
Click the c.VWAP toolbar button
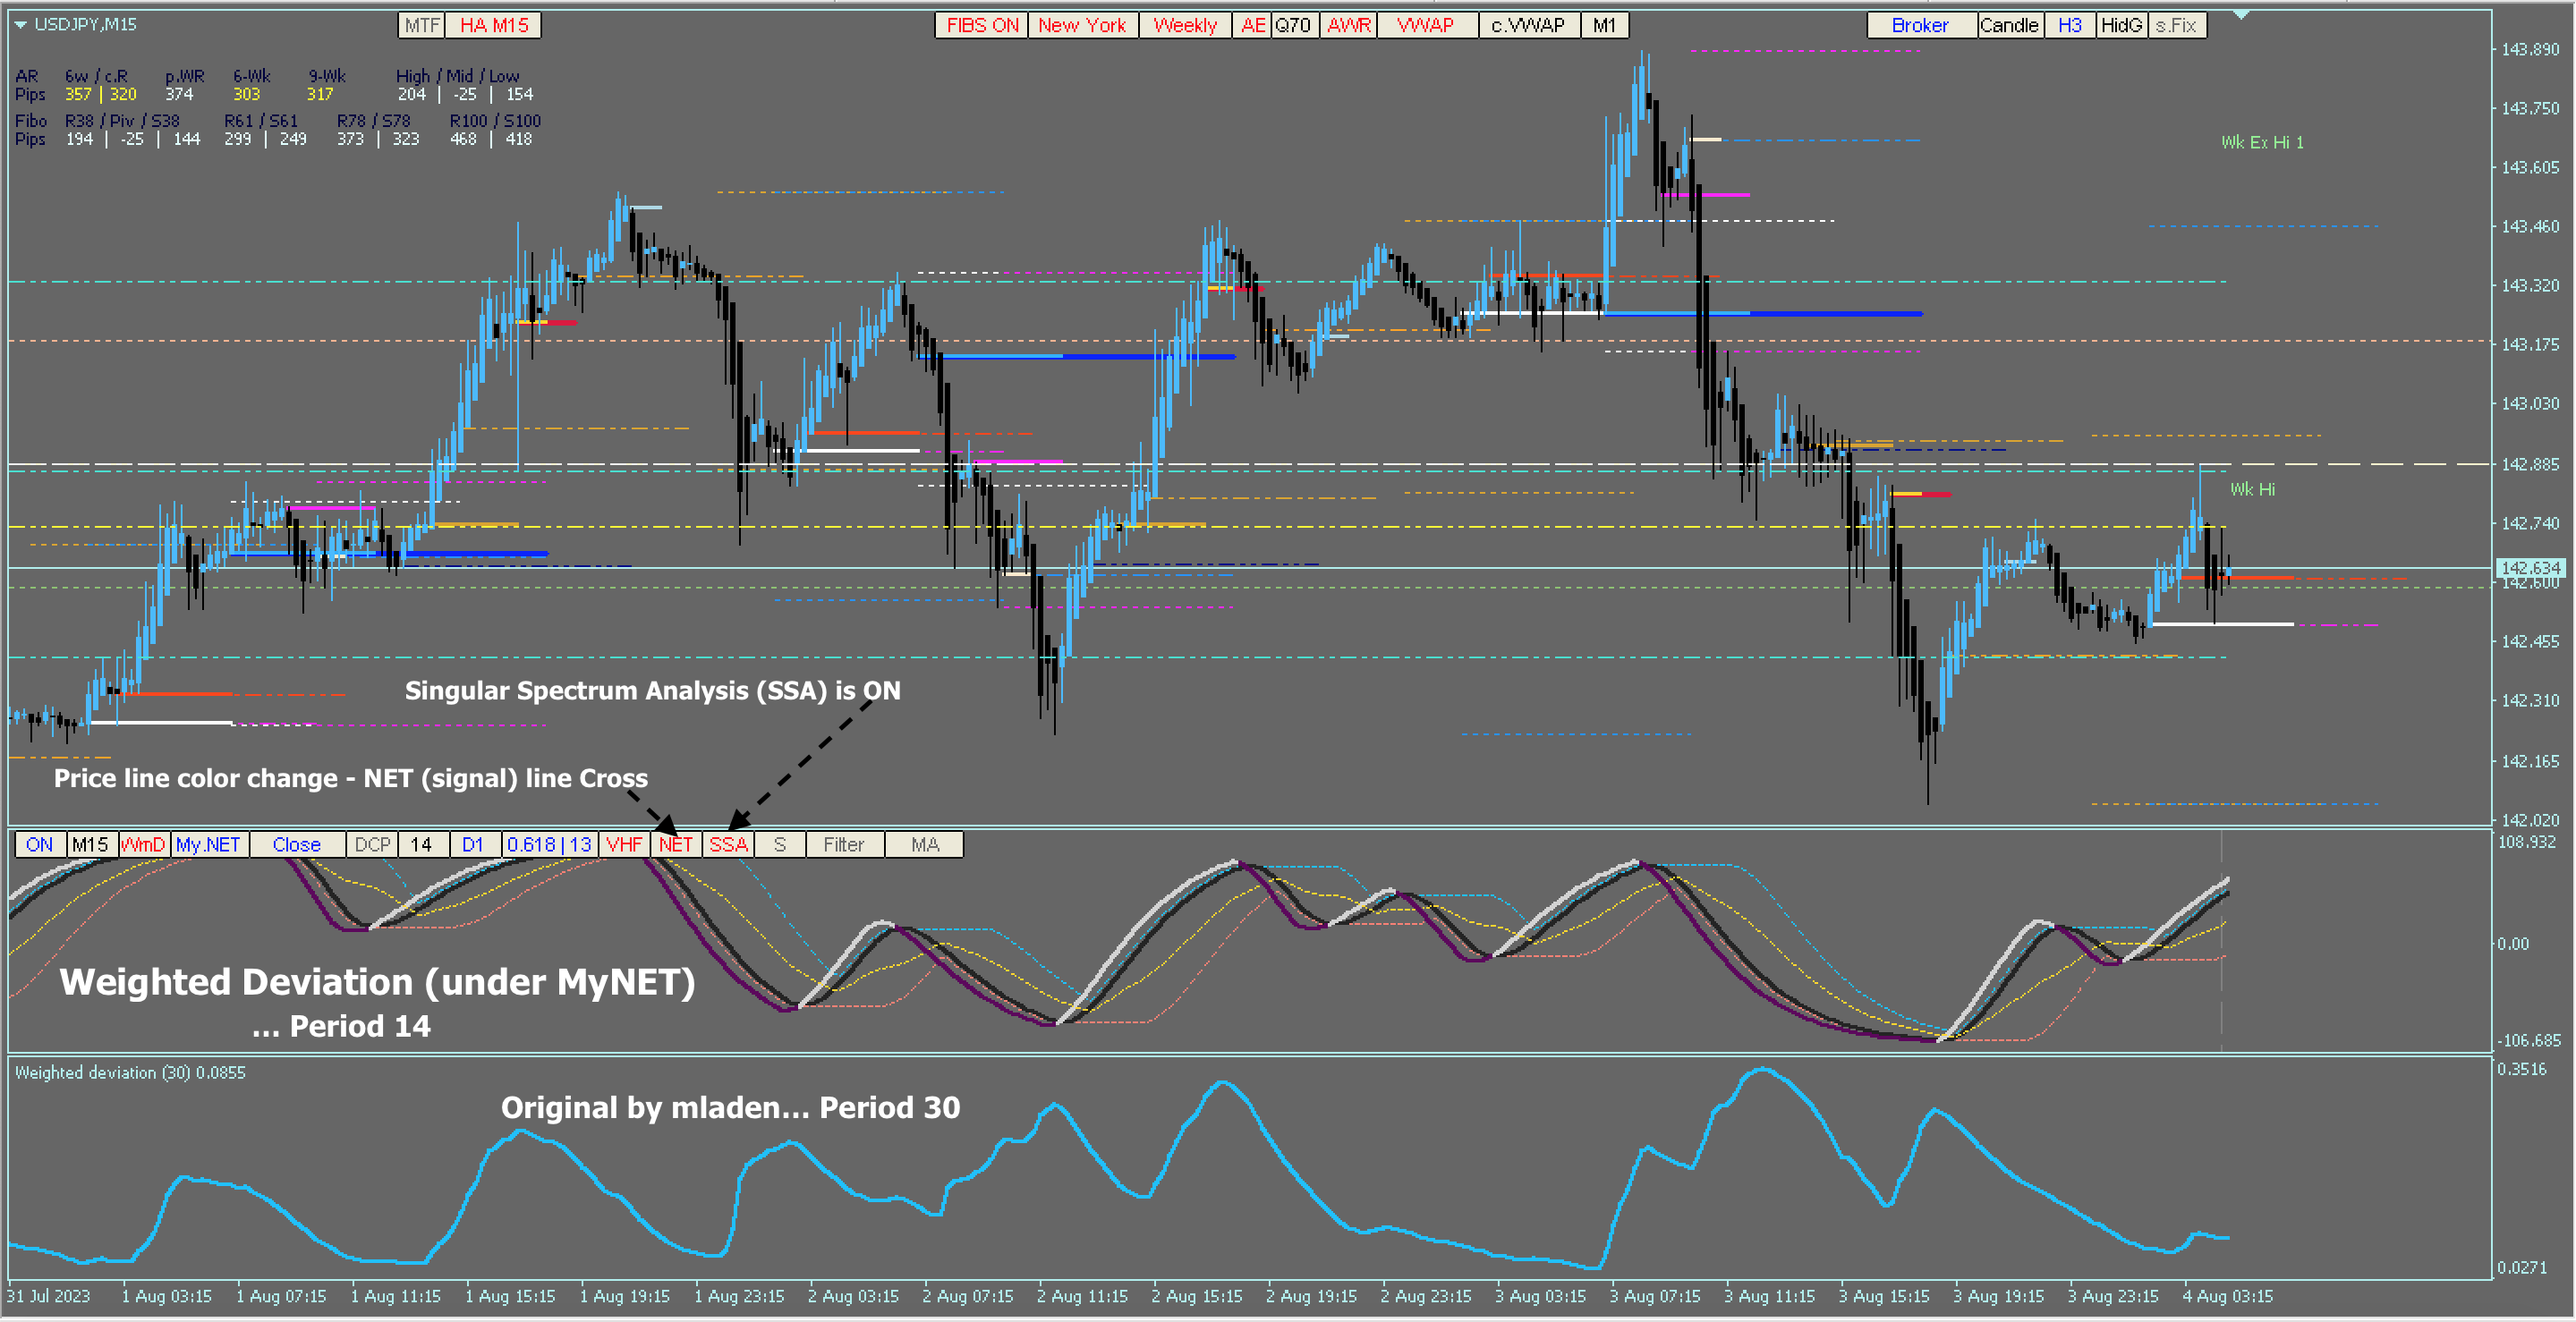pos(1527,25)
